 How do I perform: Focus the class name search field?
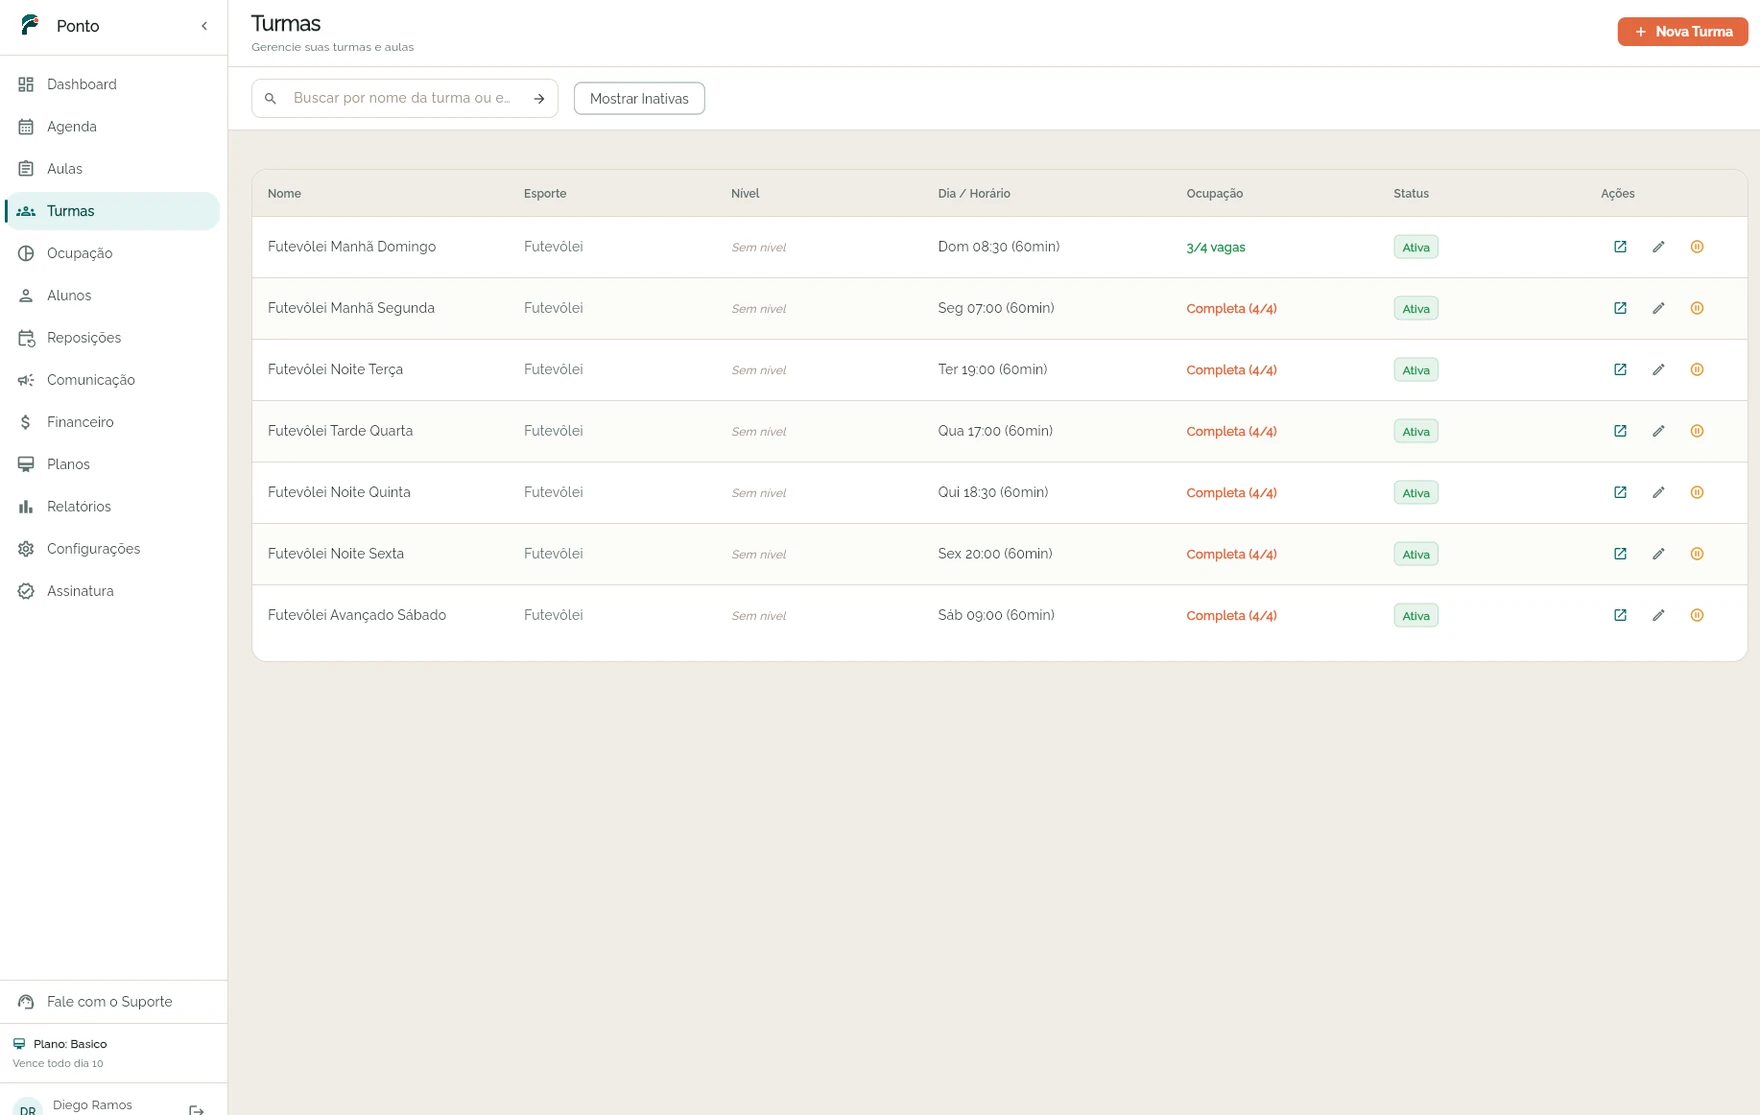tap(404, 98)
